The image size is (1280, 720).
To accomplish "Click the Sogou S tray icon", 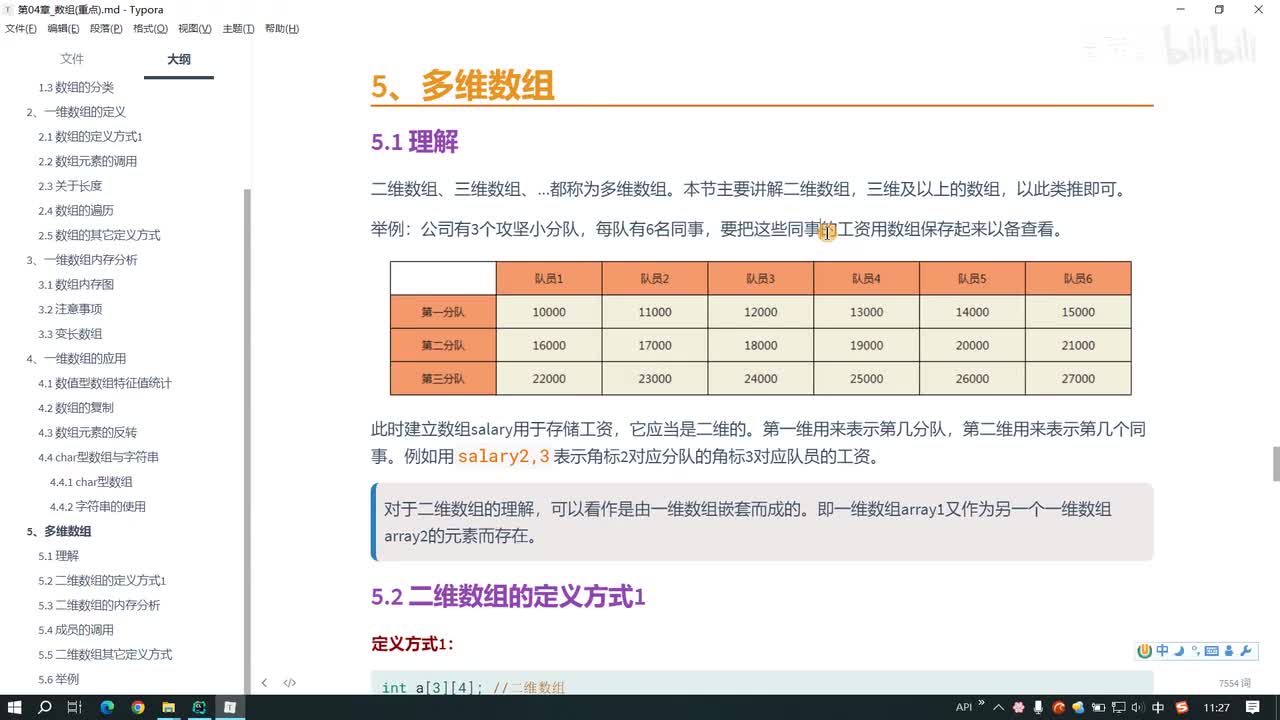I will pyautogui.click(x=1182, y=707).
